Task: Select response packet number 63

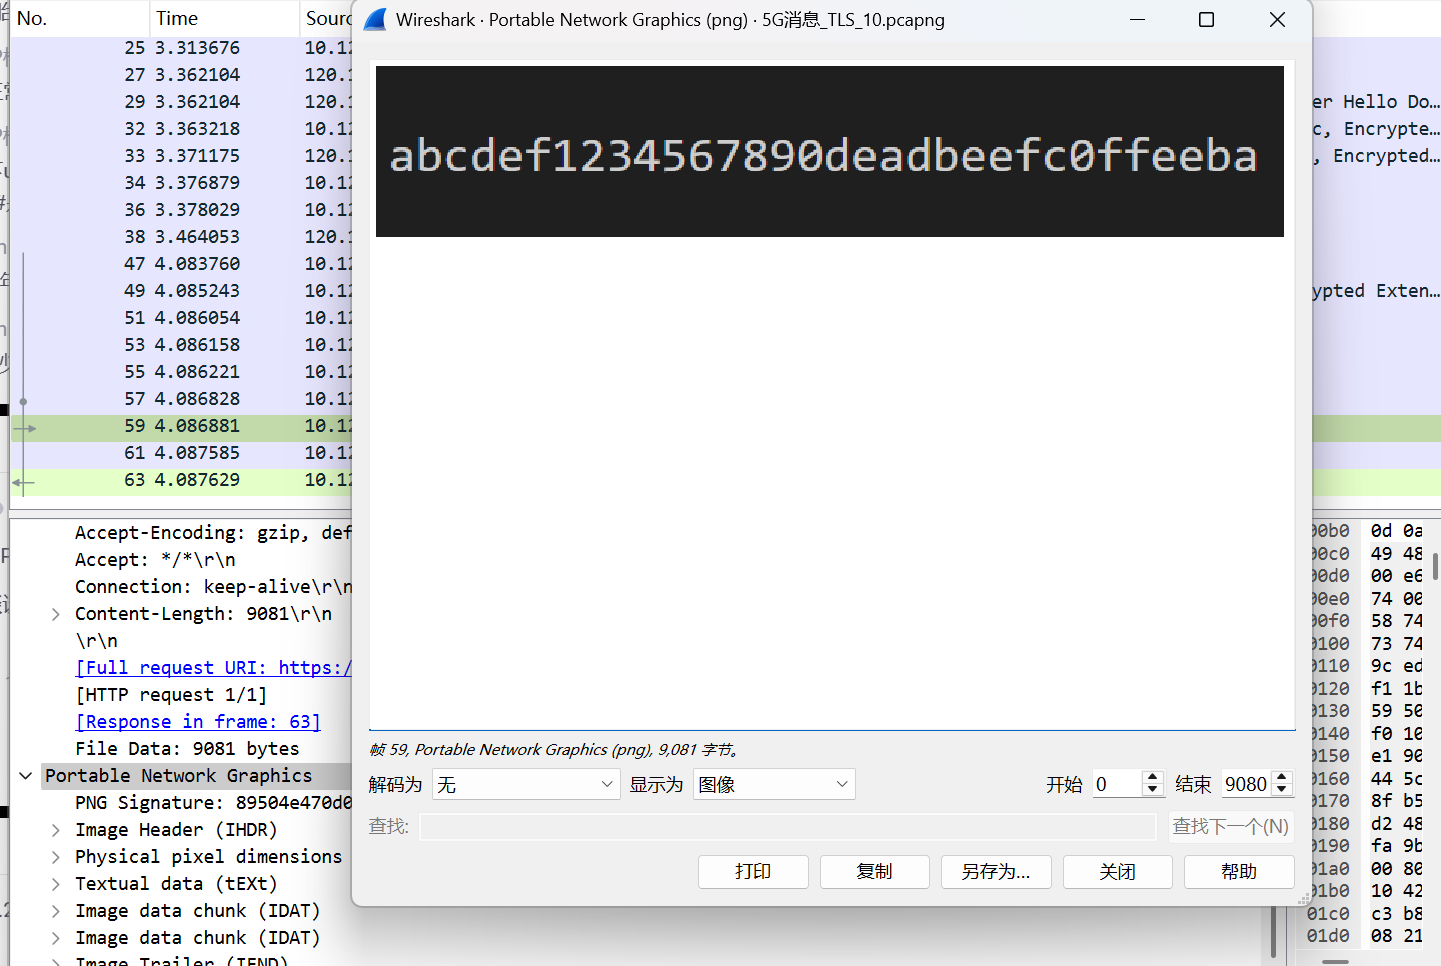Action: 181,480
